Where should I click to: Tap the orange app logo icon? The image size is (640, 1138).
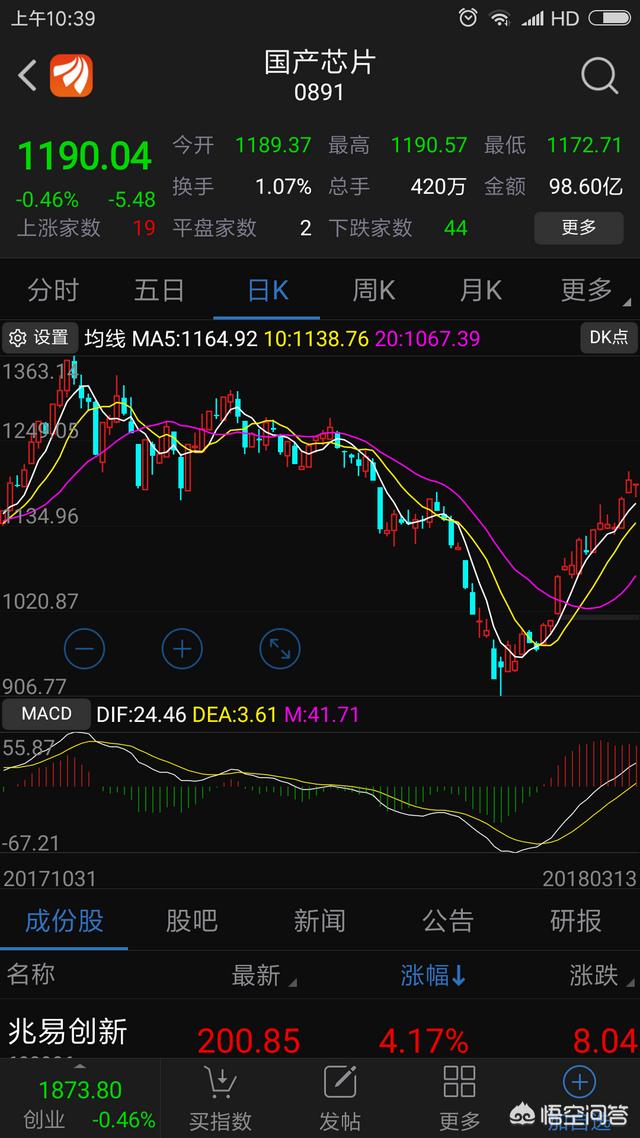(71, 76)
